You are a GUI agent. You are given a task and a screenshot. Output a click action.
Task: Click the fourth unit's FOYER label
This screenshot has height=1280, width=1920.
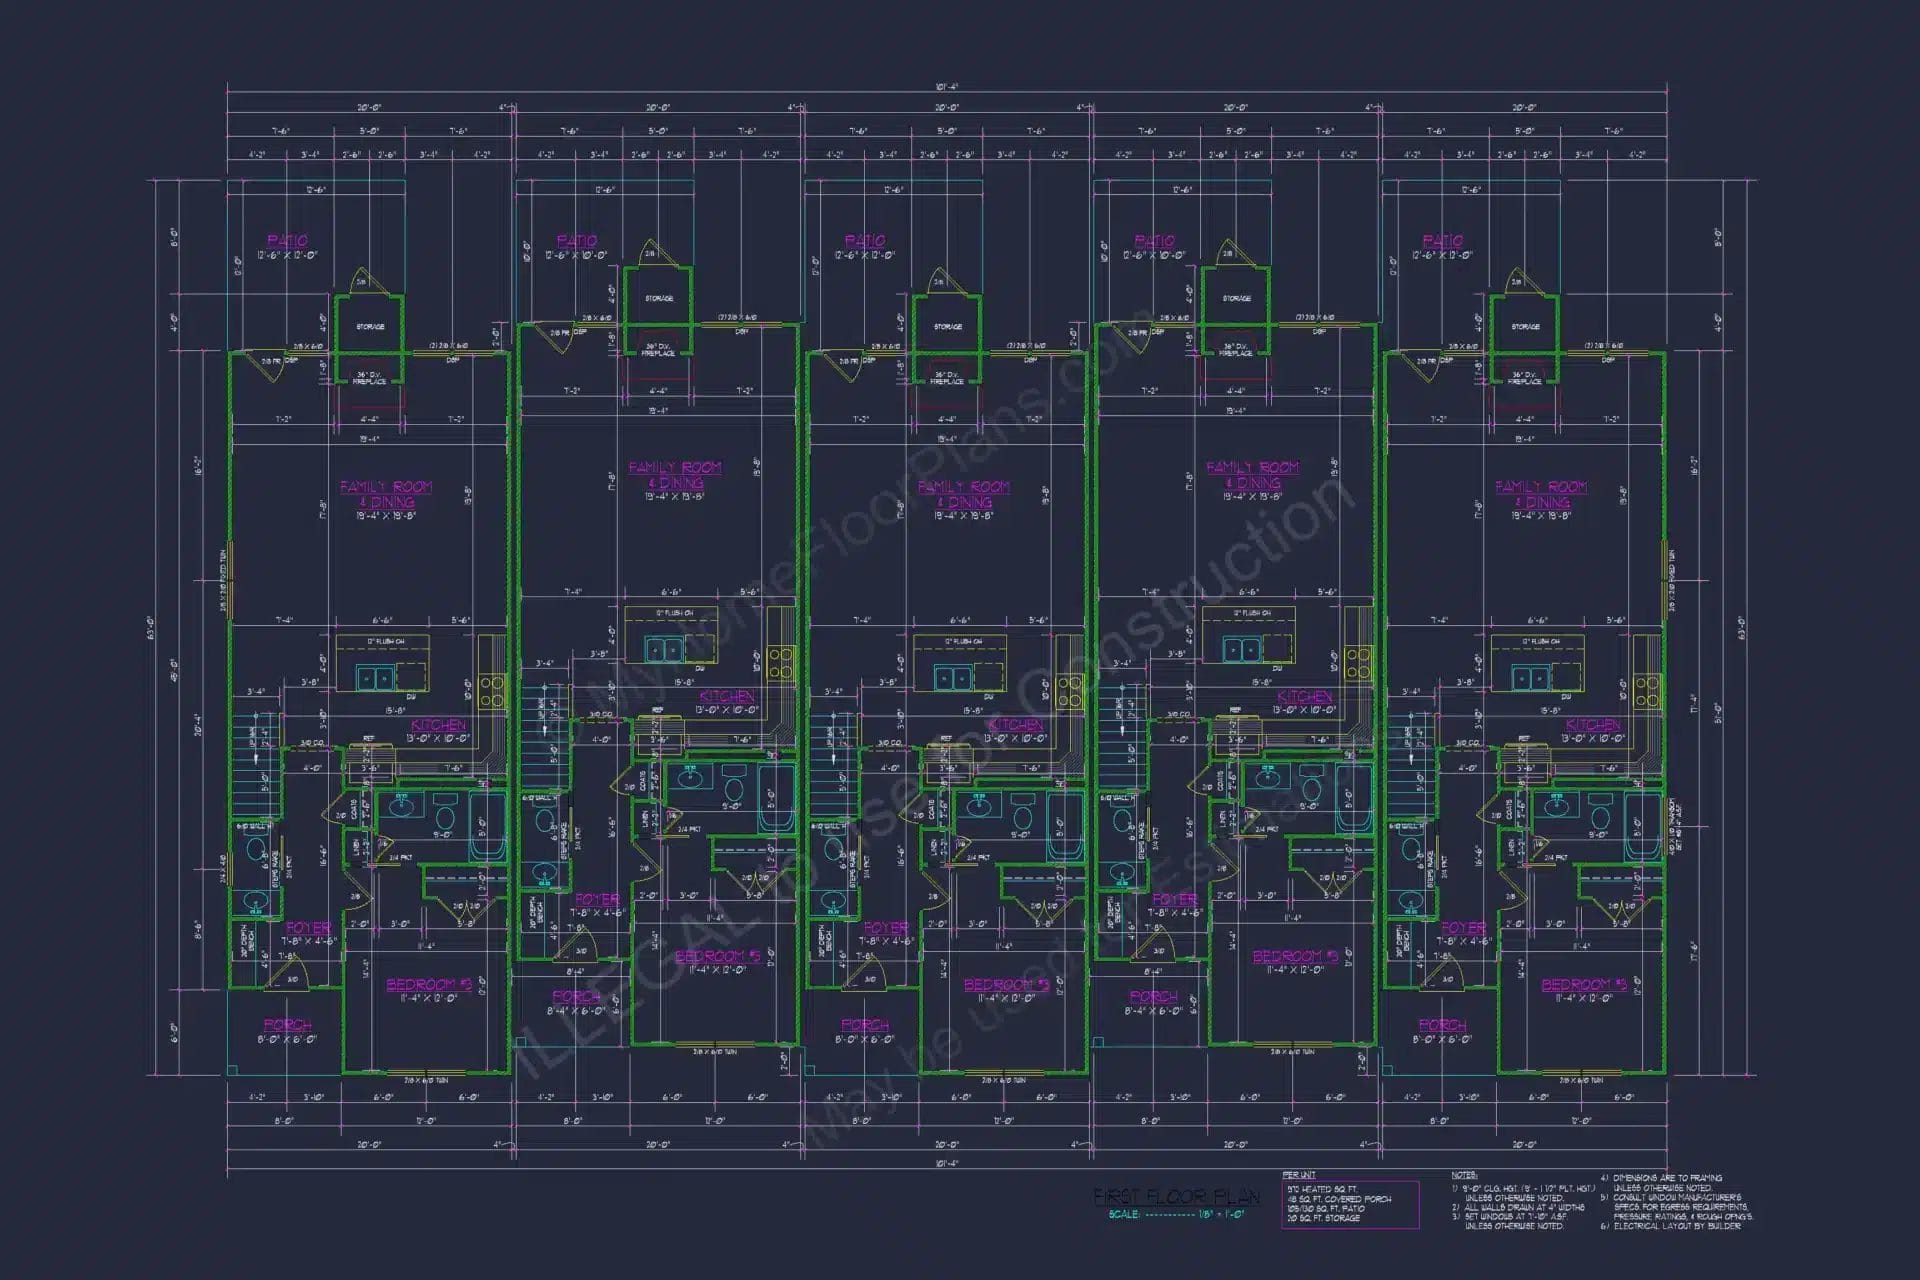(x=1174, y=900)
